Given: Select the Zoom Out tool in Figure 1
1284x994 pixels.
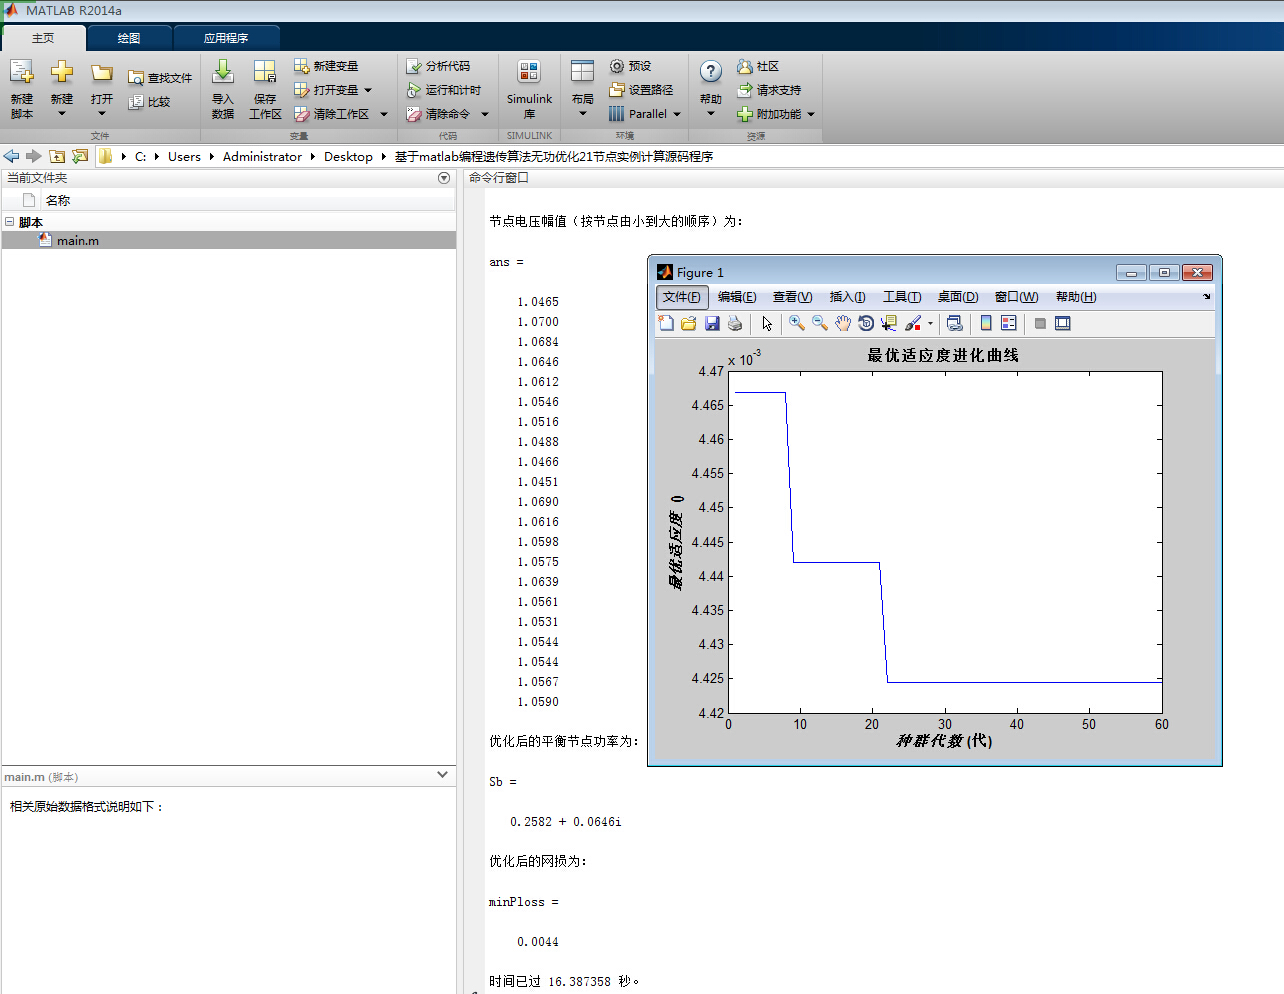Looking at the screenshot, I should (x=820, y=323).
